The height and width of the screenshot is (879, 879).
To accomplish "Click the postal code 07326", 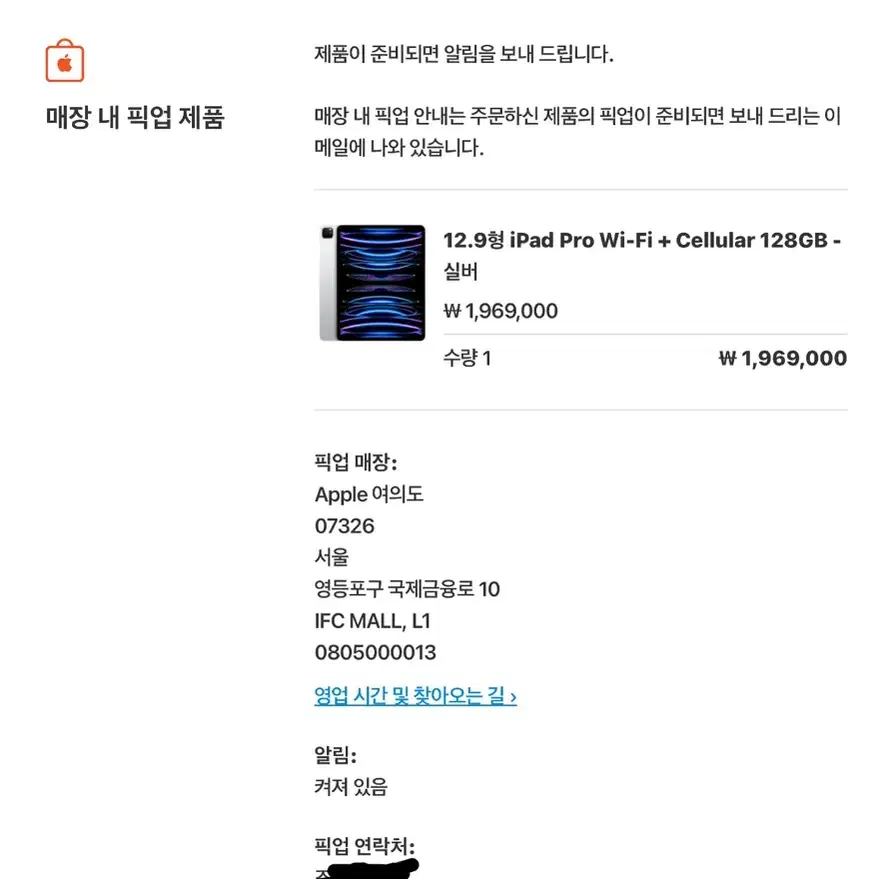I will pos(344,526).
